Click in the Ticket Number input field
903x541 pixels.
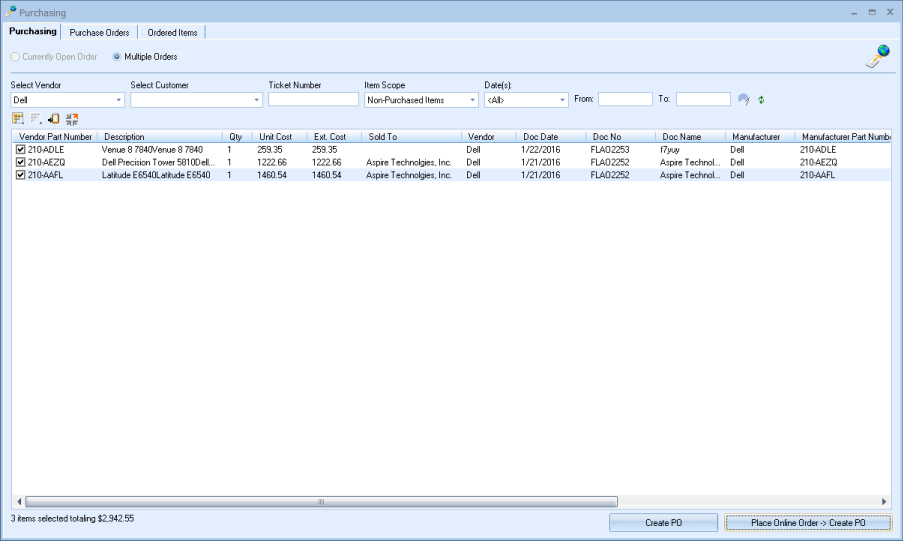[x=313, y=100]
